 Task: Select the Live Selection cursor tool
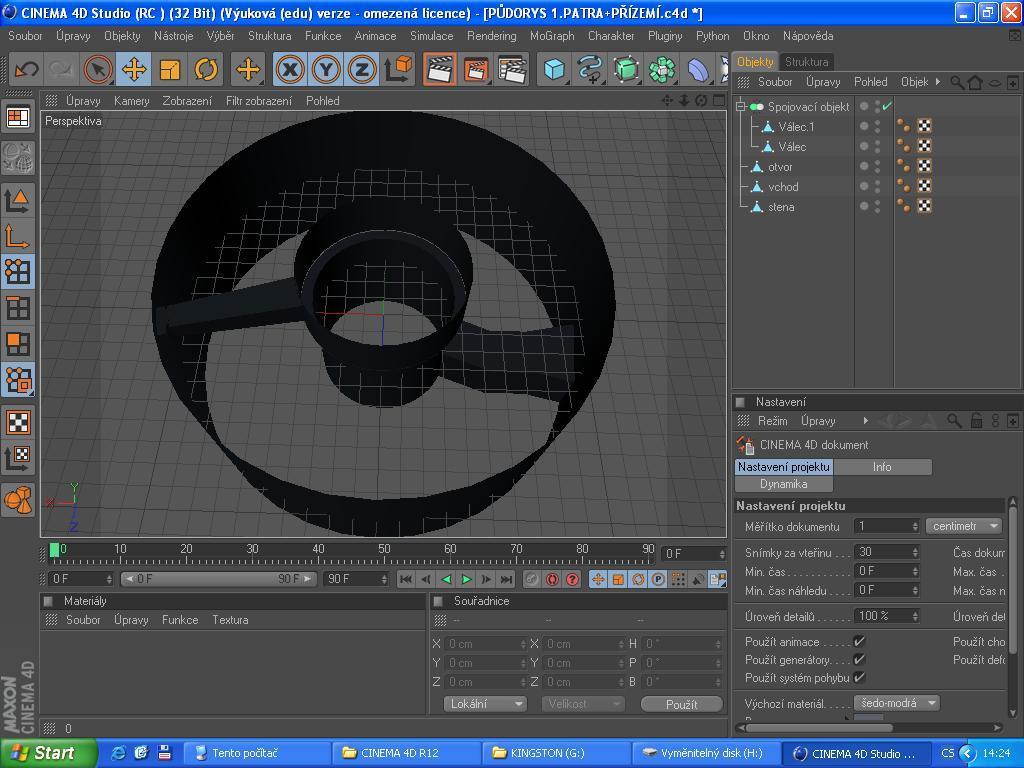click(98, 69)
